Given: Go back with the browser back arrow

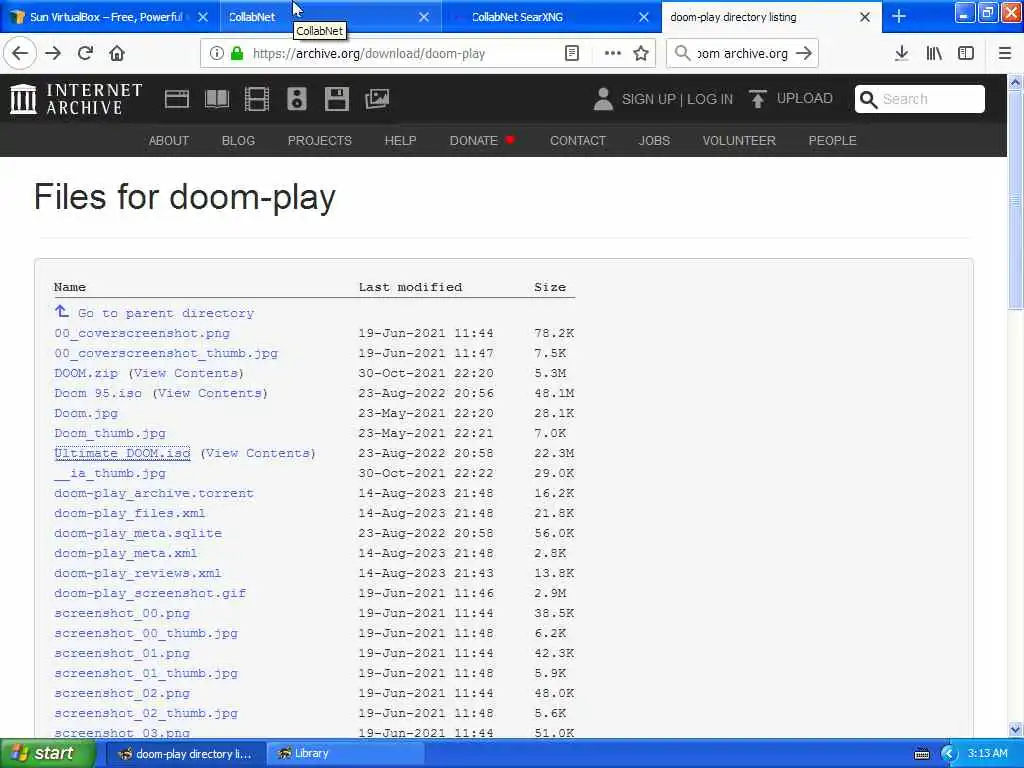Looking at the screenshot, I should [x=20, y=54].
